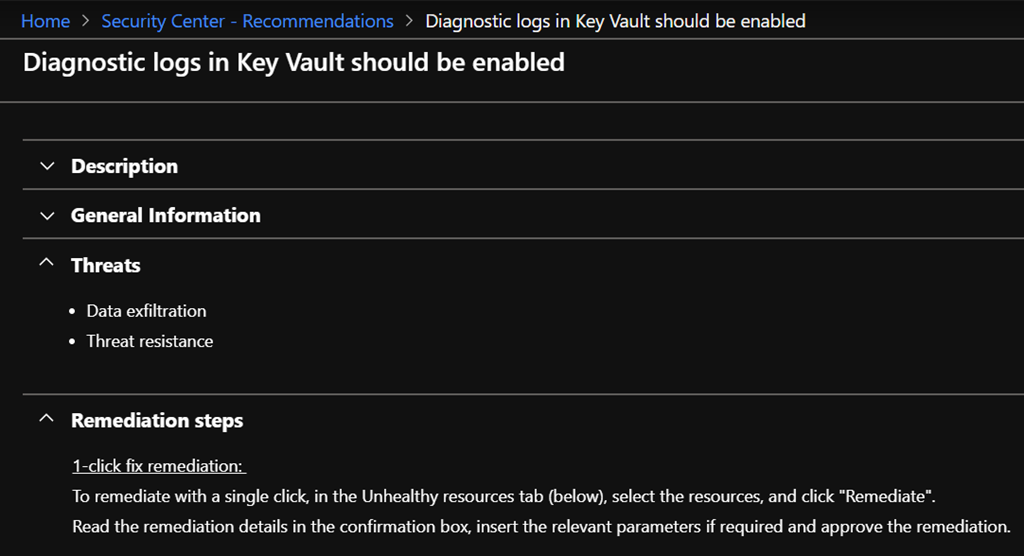1024x556 pixels.
Task: Click the current page breadcrumb item
Action: coord(615,21)
